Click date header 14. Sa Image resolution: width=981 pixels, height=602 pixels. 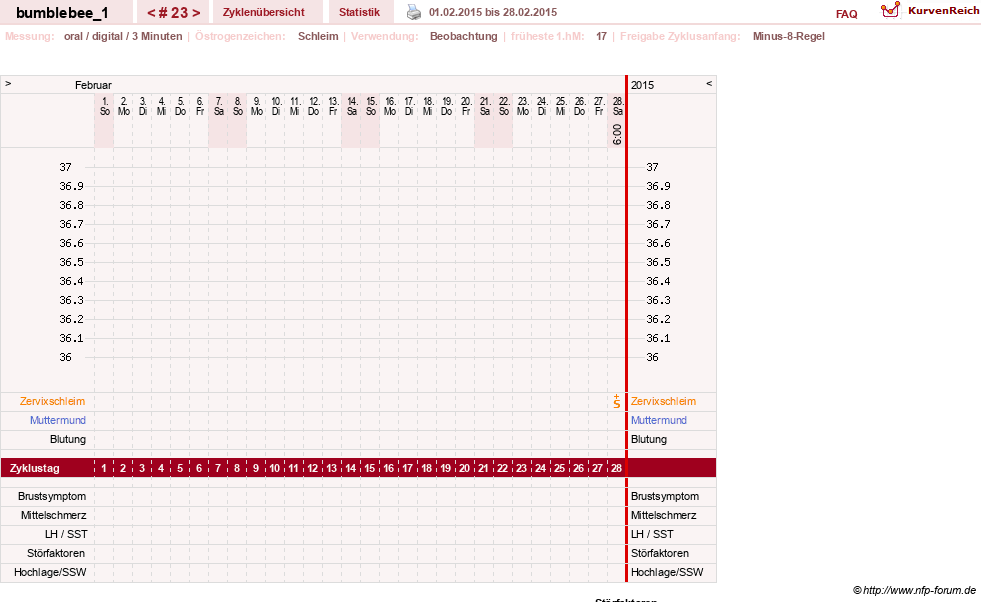(x=352, y=106)
